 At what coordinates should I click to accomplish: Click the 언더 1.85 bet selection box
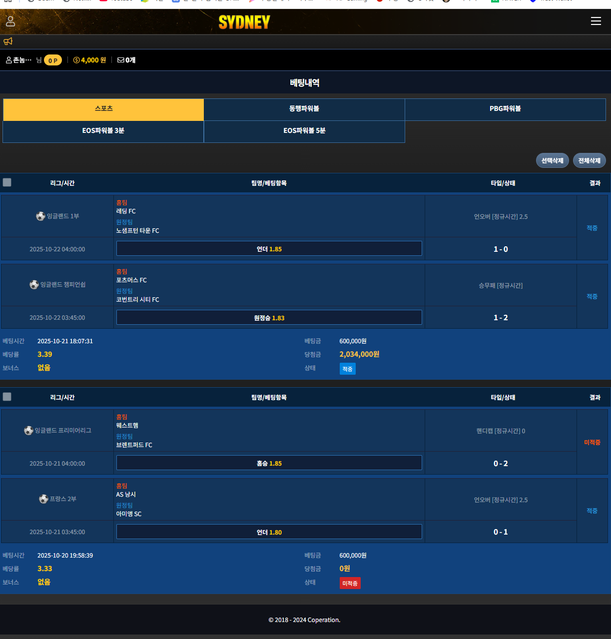[269, 249]
